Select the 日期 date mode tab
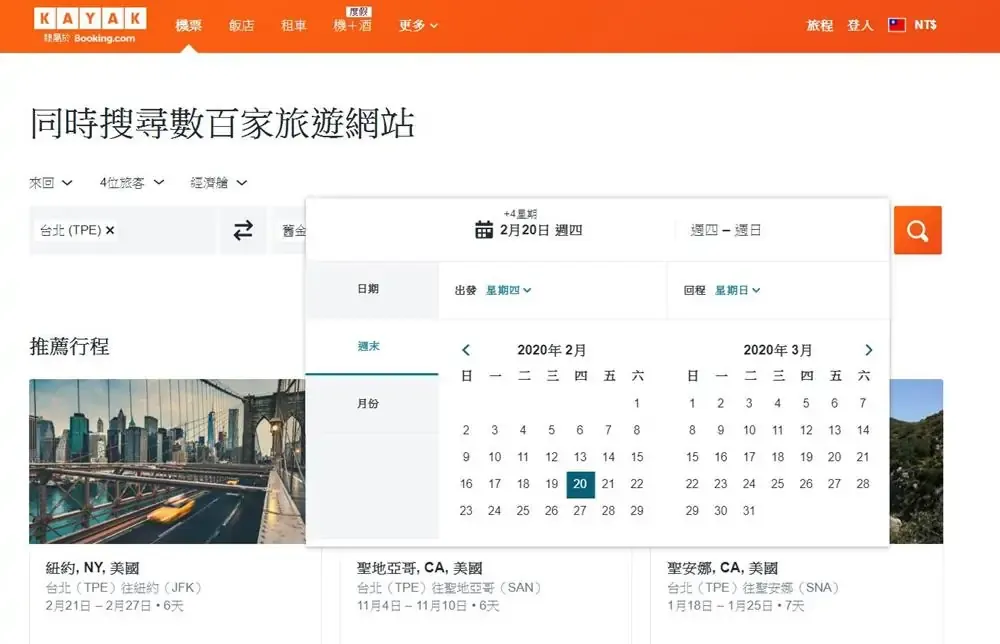The image size is (1000, 644). pyautogui.click(x=368, y=289)
